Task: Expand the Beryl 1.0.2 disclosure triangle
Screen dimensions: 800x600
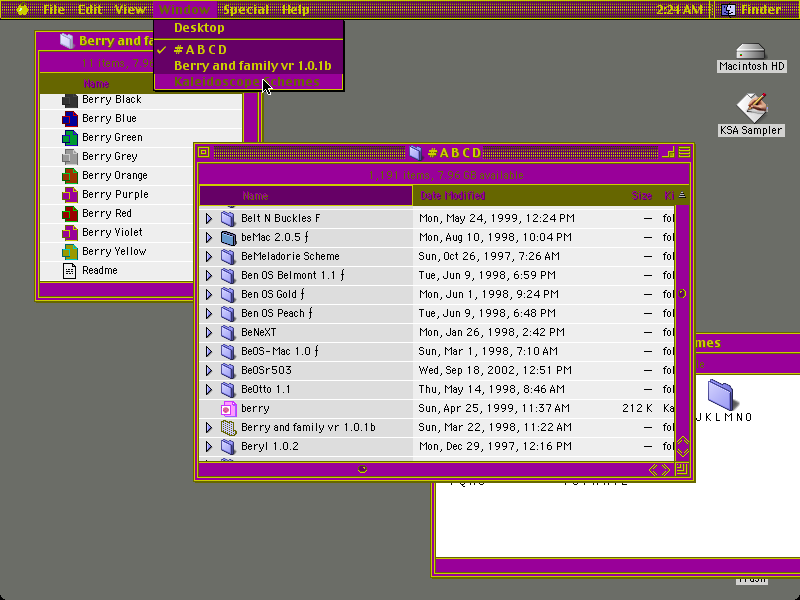Action: [x=209, y=446]
